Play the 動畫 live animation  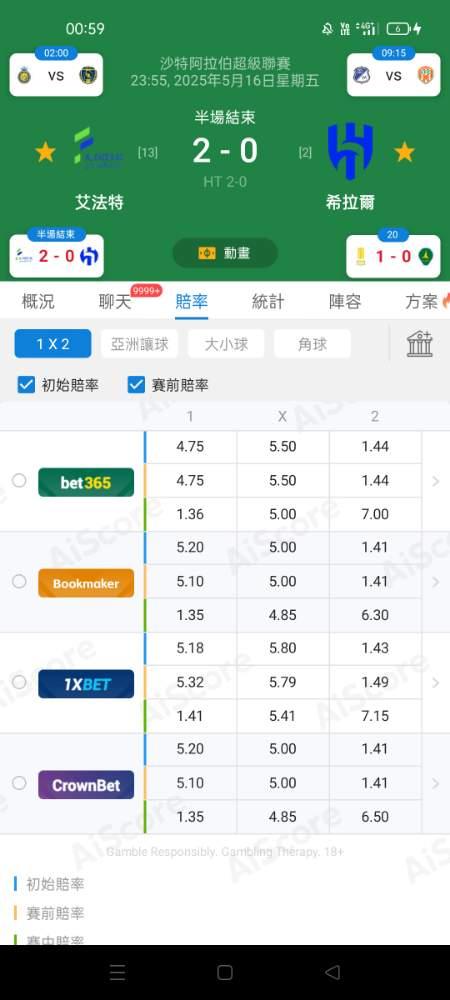tap(225, 253)
